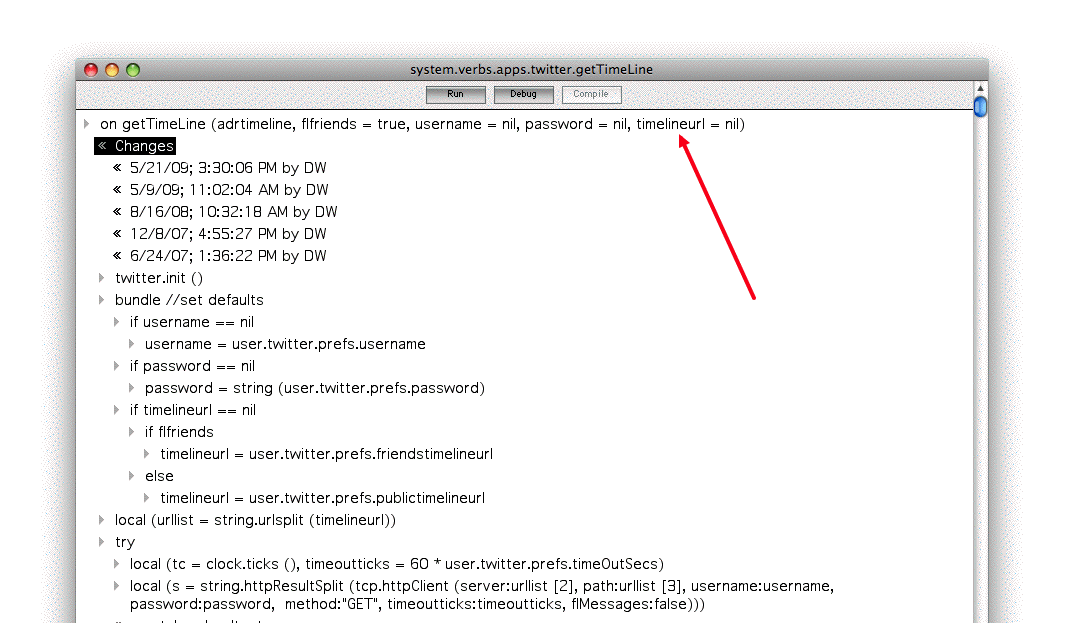The height and width of the screenshot is (623, 1070).
Task: Click the green zoom window button
Action: 133,70
